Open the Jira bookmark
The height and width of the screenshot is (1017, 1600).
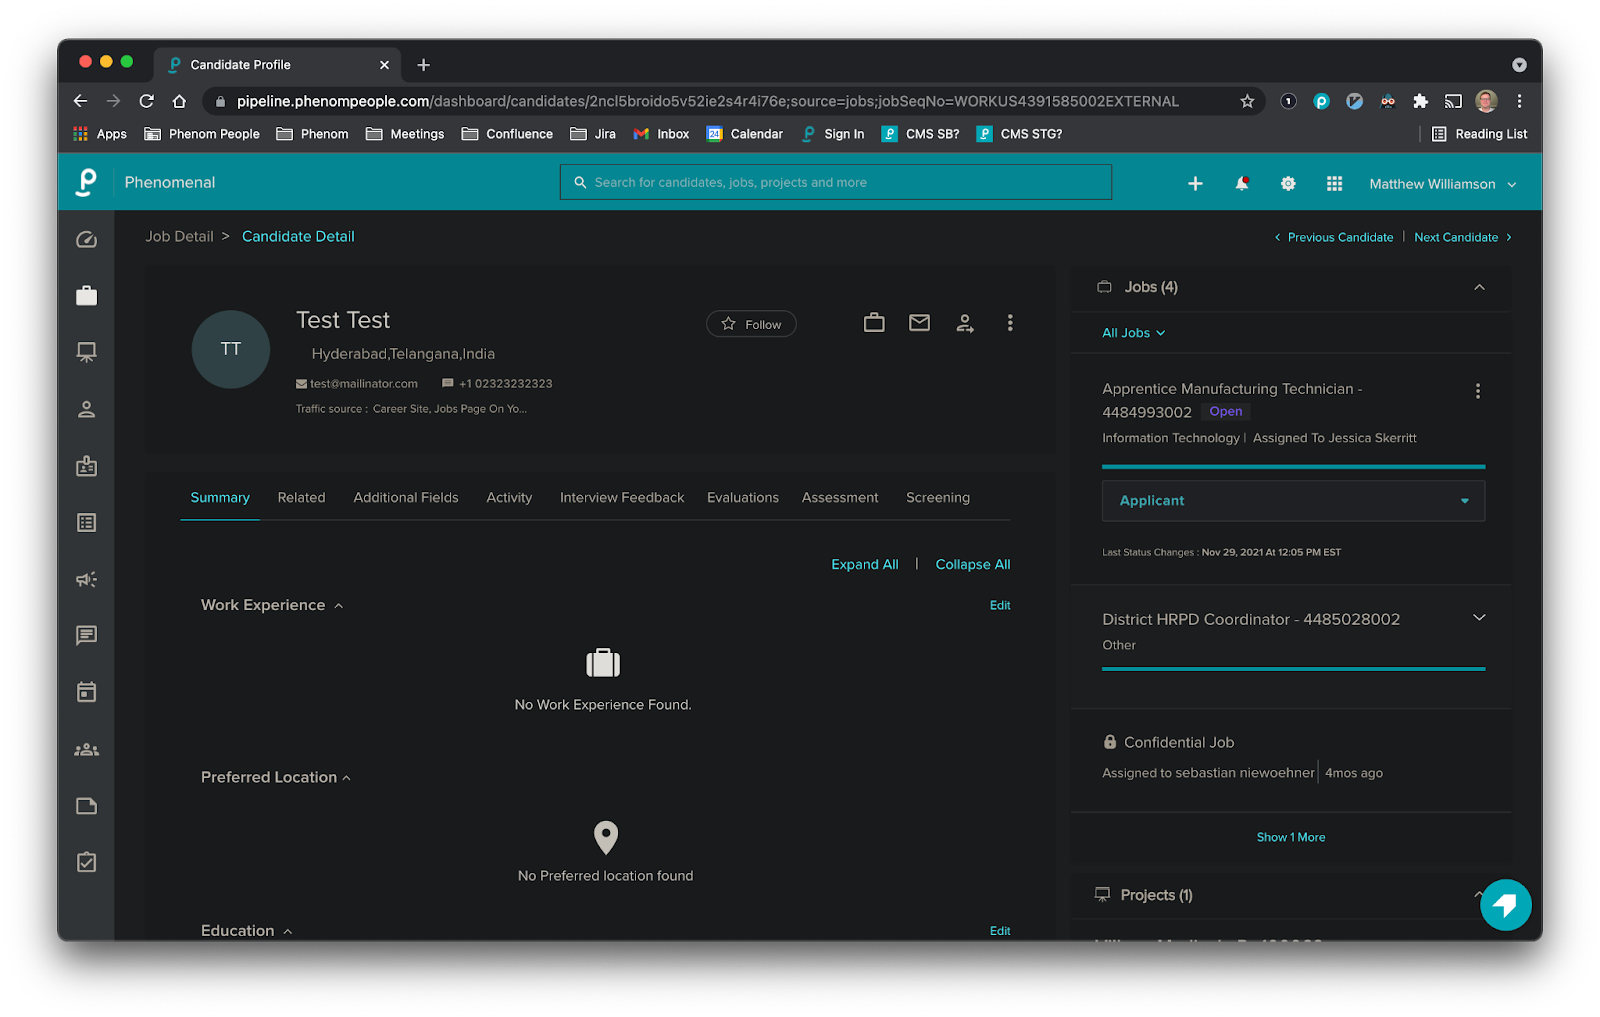[593, 134]
